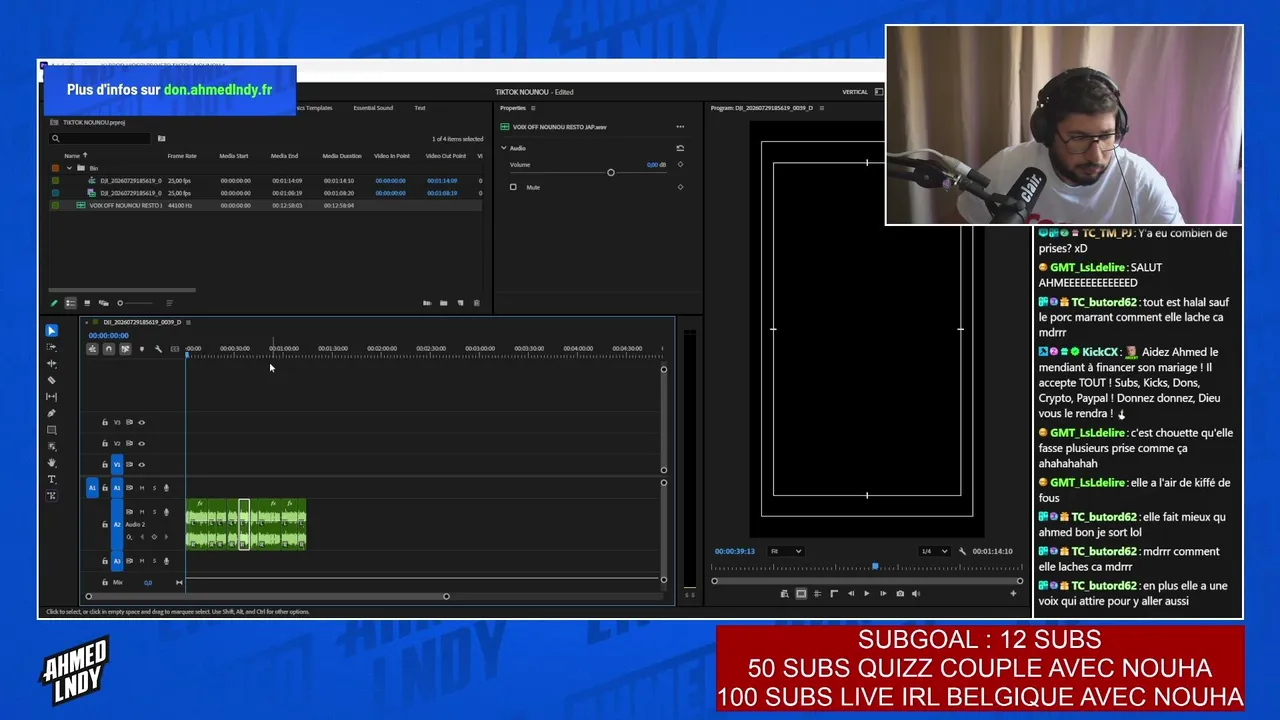Sort the bin by Media Duration column

point(342,156)
